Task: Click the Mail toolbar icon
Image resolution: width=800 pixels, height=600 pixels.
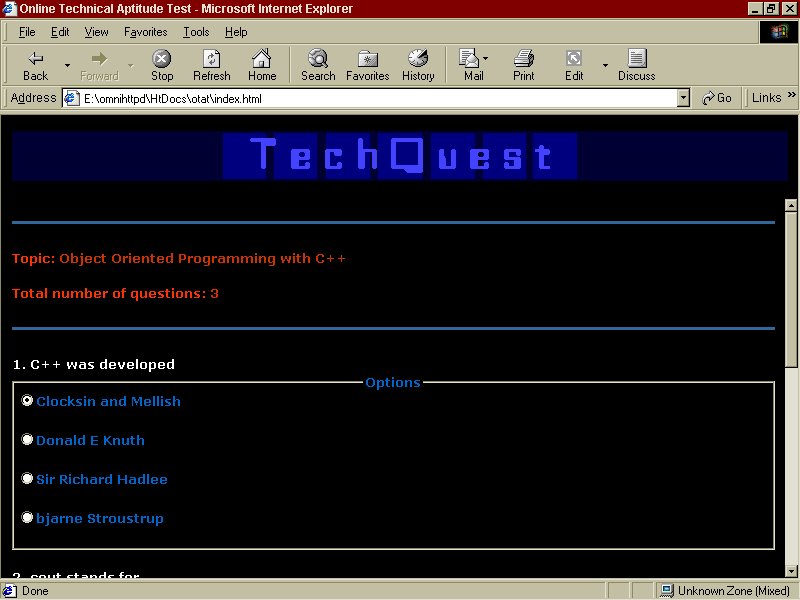Action: click(x=469, y=59)
